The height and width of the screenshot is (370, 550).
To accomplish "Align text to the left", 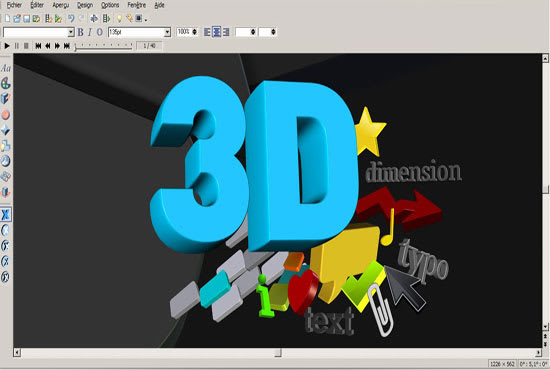I will click(207, 32).
